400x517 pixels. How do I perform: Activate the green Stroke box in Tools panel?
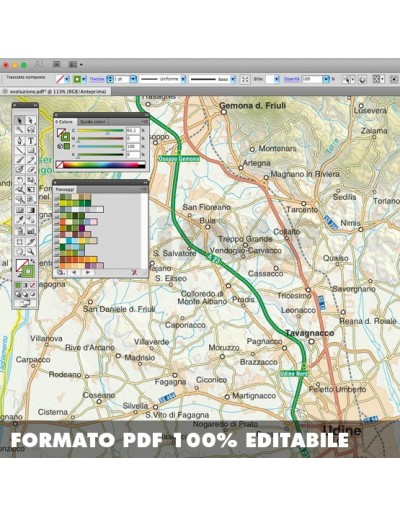[28, 271]
